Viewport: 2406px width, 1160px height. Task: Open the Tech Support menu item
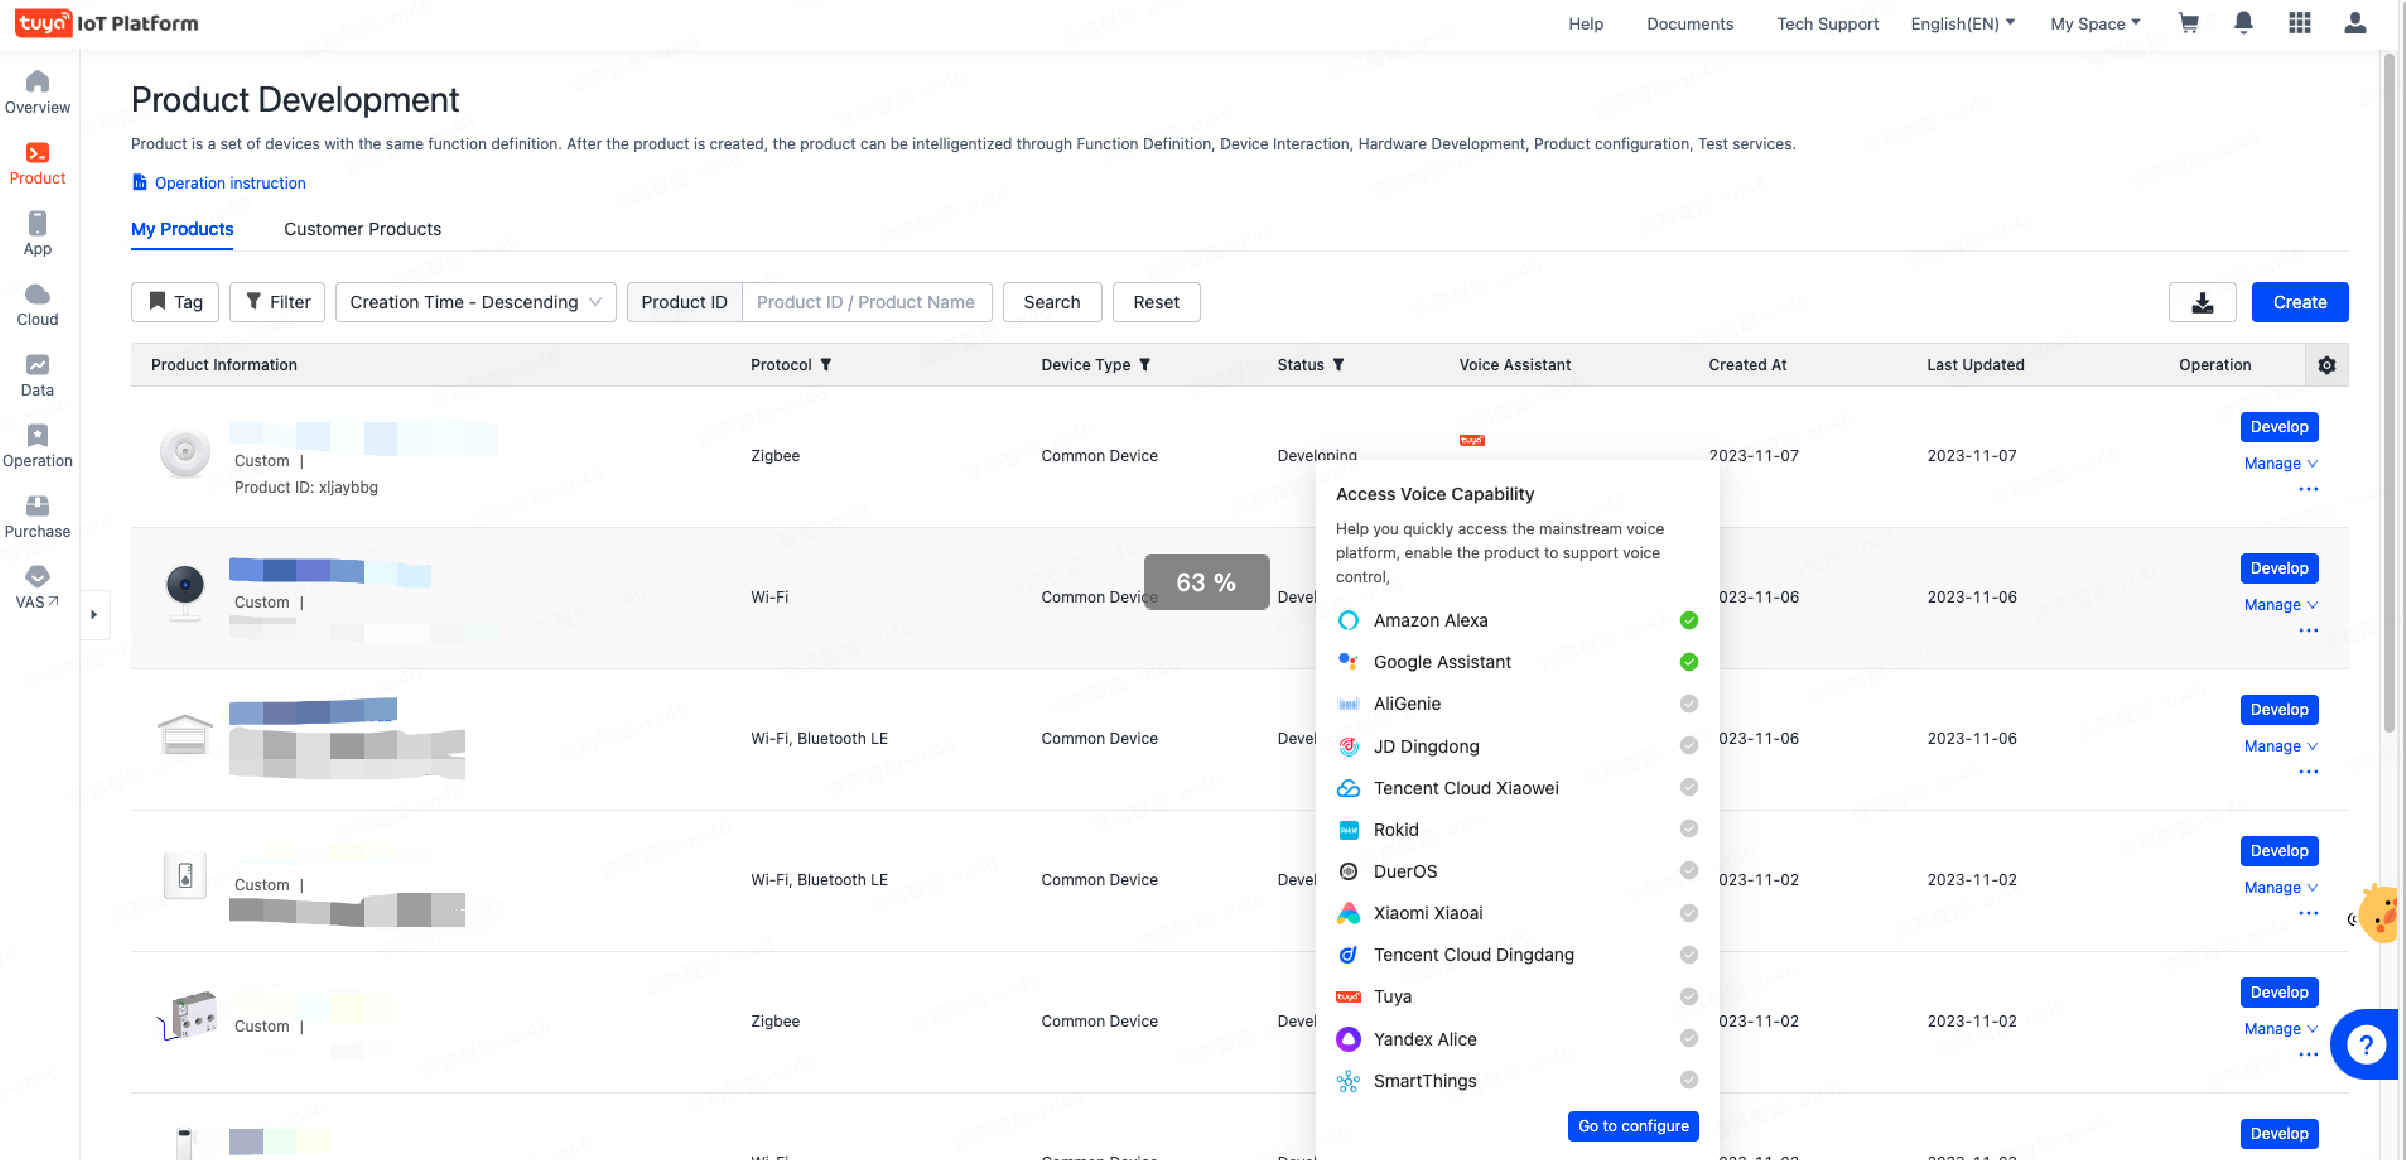coord(1827,24)
